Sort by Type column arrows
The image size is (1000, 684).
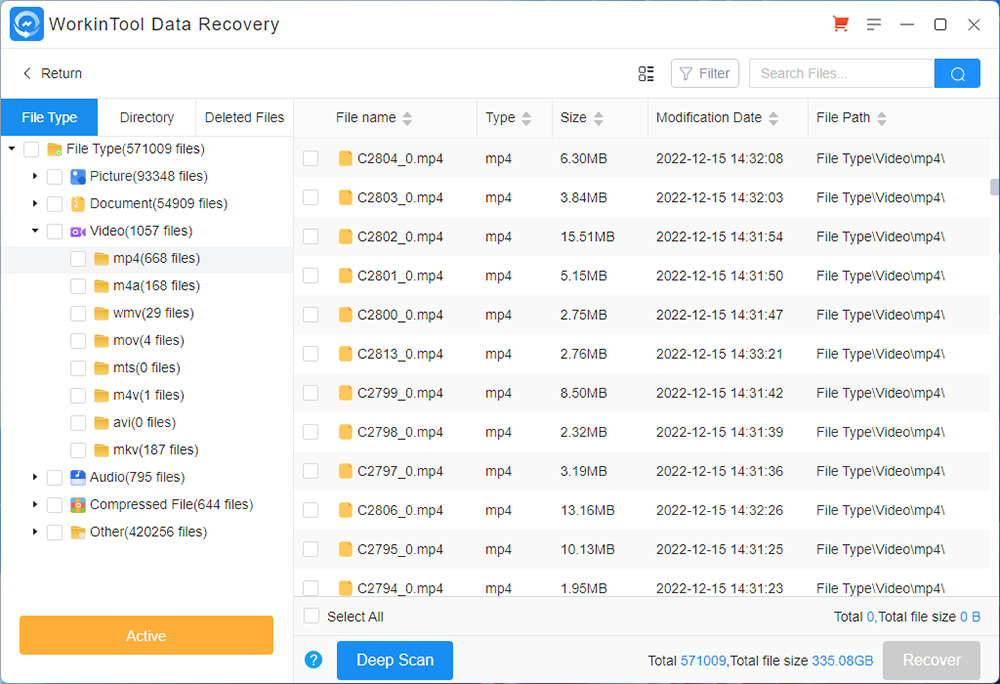pos(526,118)
